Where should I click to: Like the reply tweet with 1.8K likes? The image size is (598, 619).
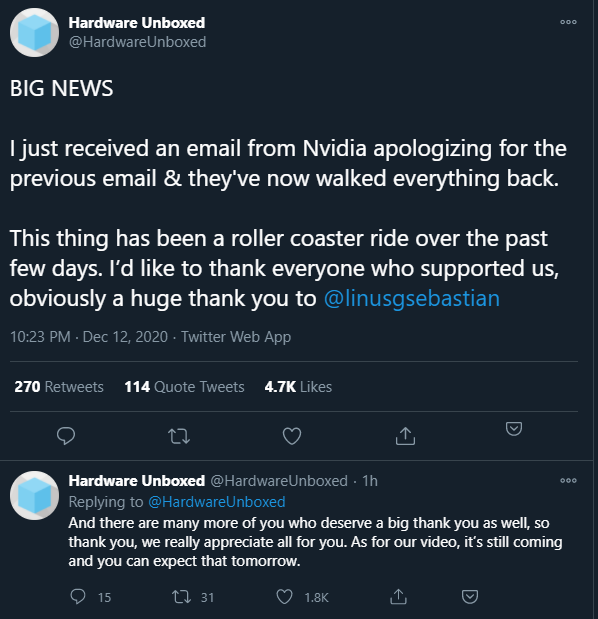284,596
